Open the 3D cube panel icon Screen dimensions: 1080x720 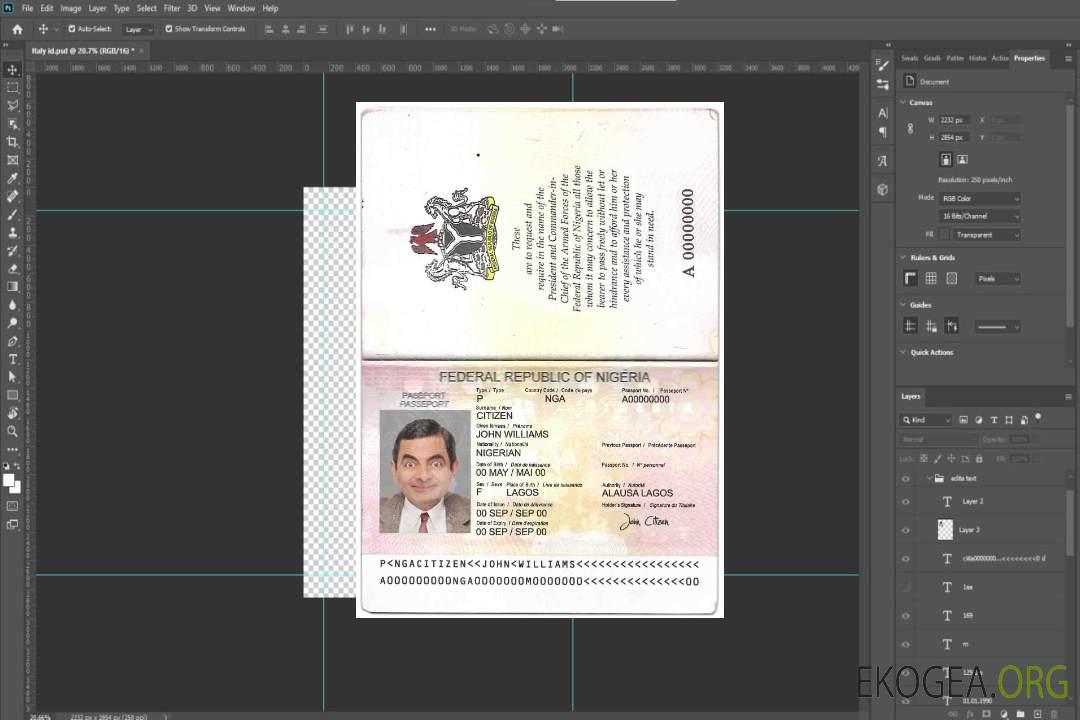point(883,189)
